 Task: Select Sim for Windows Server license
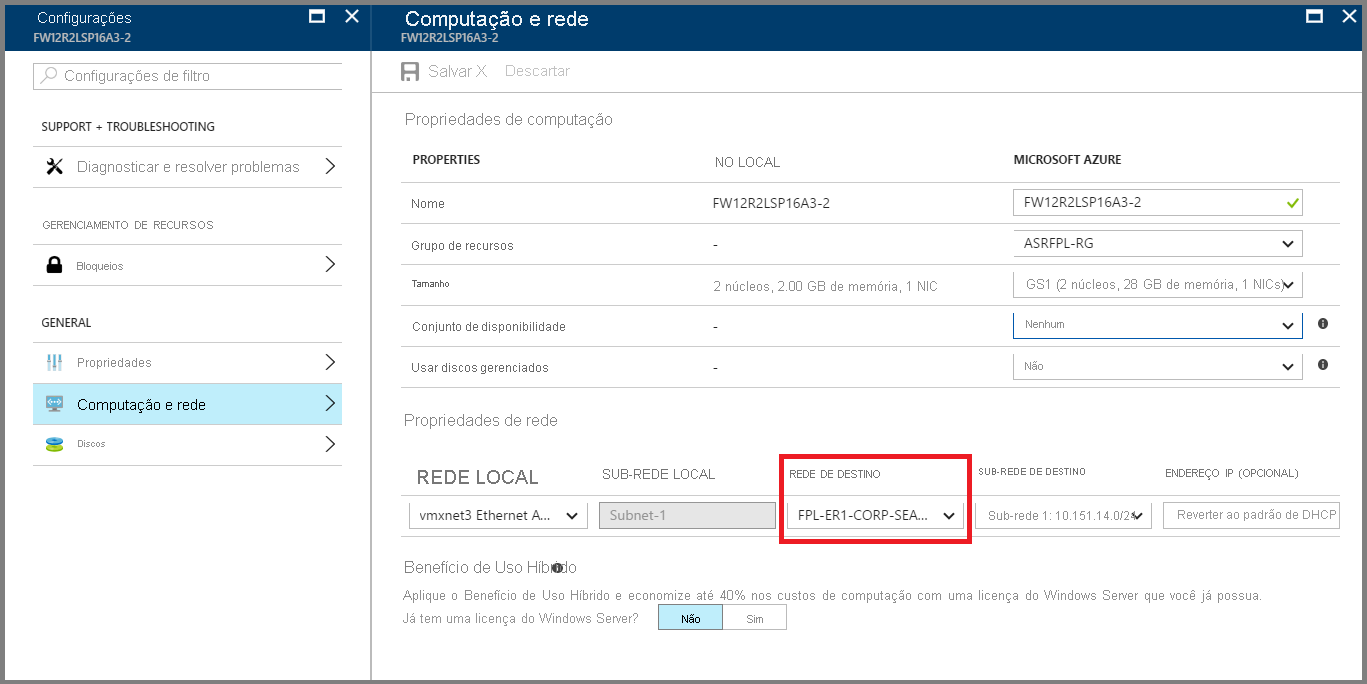click(754, 618)
